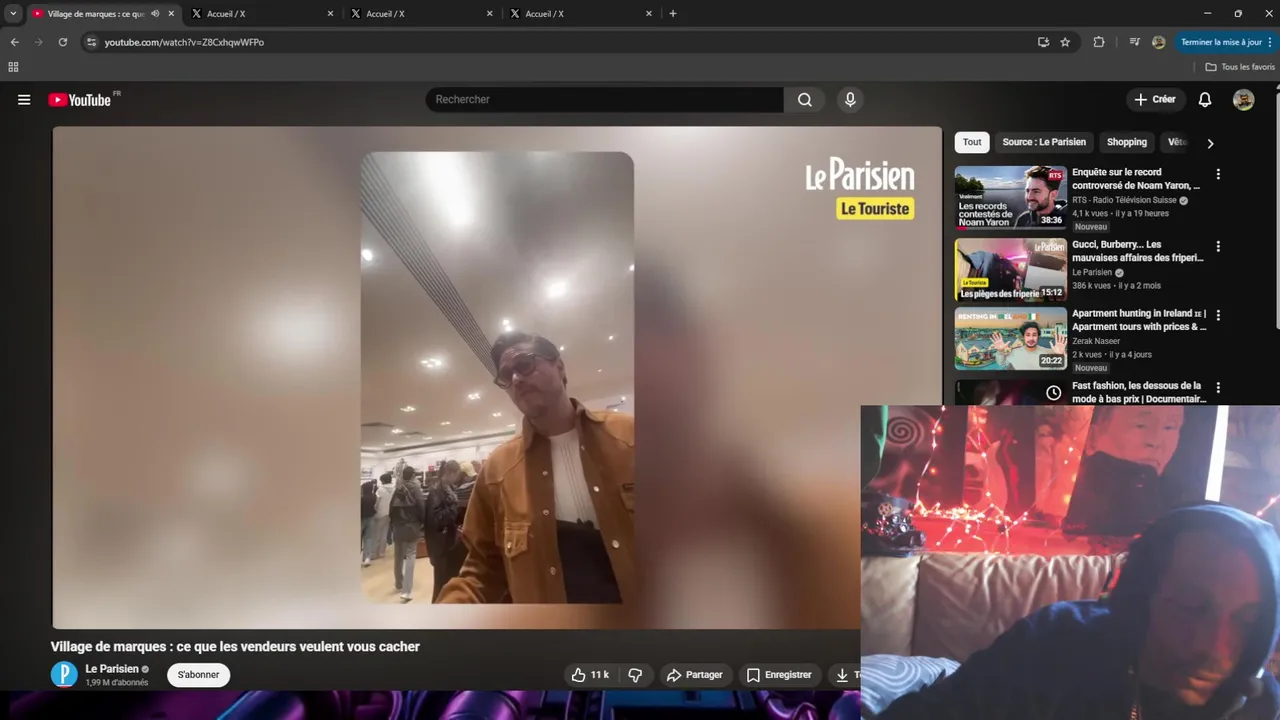Open options for Fast fashion video

point(1218,387)
